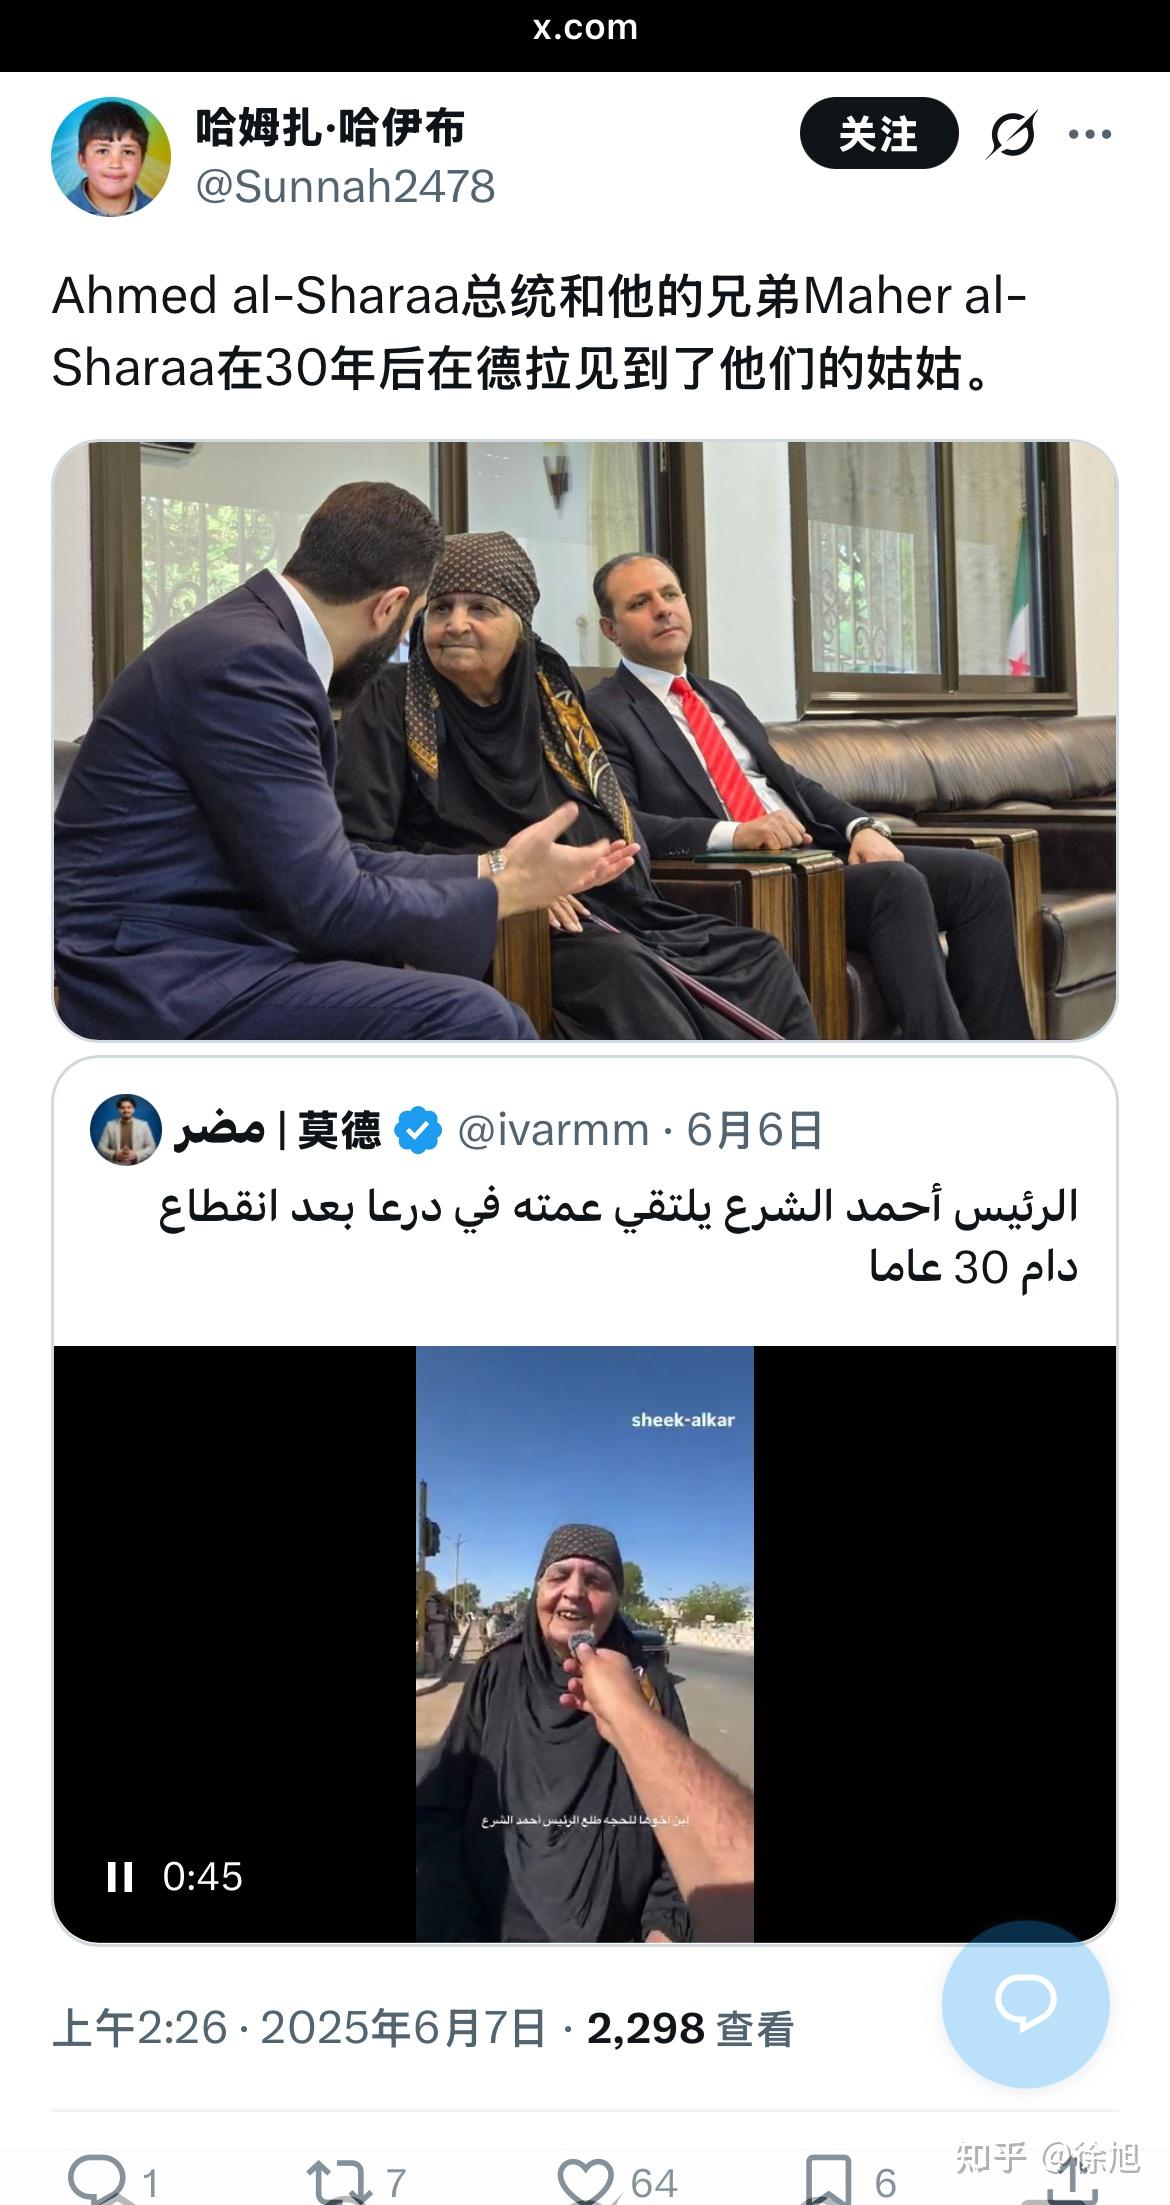Open the Grok circle-slash icon

1012,134
